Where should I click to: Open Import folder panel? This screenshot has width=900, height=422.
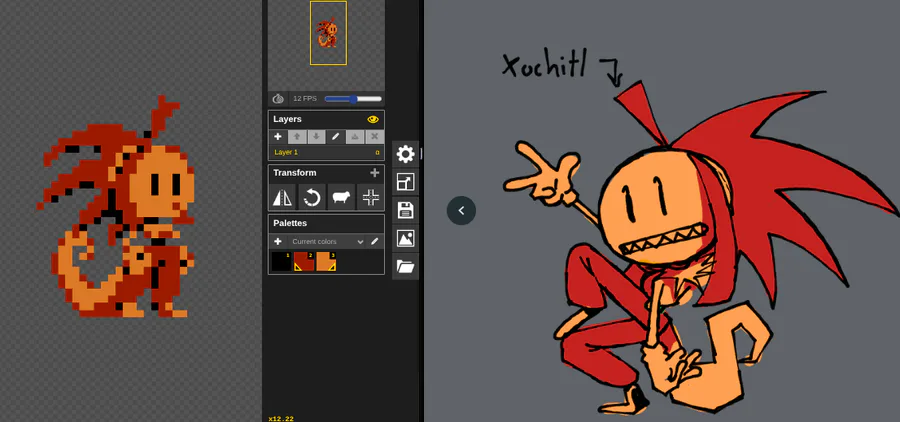(405, 266)
